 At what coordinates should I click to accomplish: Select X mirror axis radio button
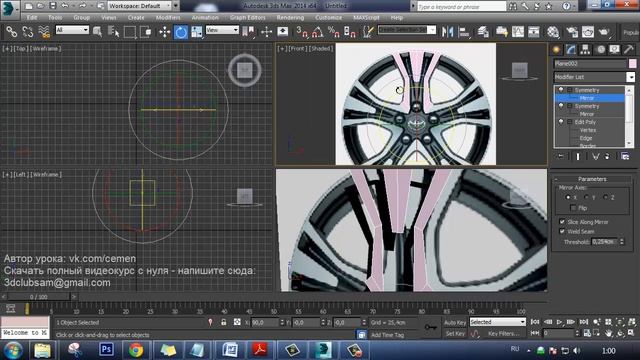(x=568, y=197)
